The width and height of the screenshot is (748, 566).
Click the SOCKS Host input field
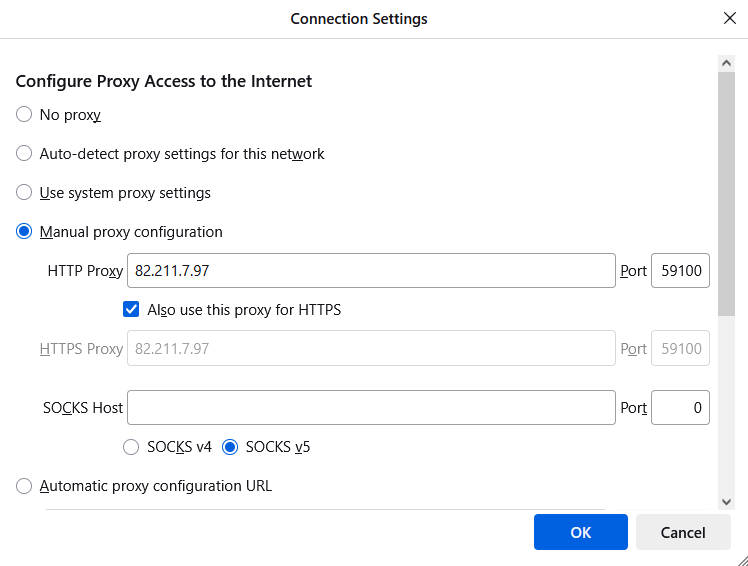pos(371,408)
